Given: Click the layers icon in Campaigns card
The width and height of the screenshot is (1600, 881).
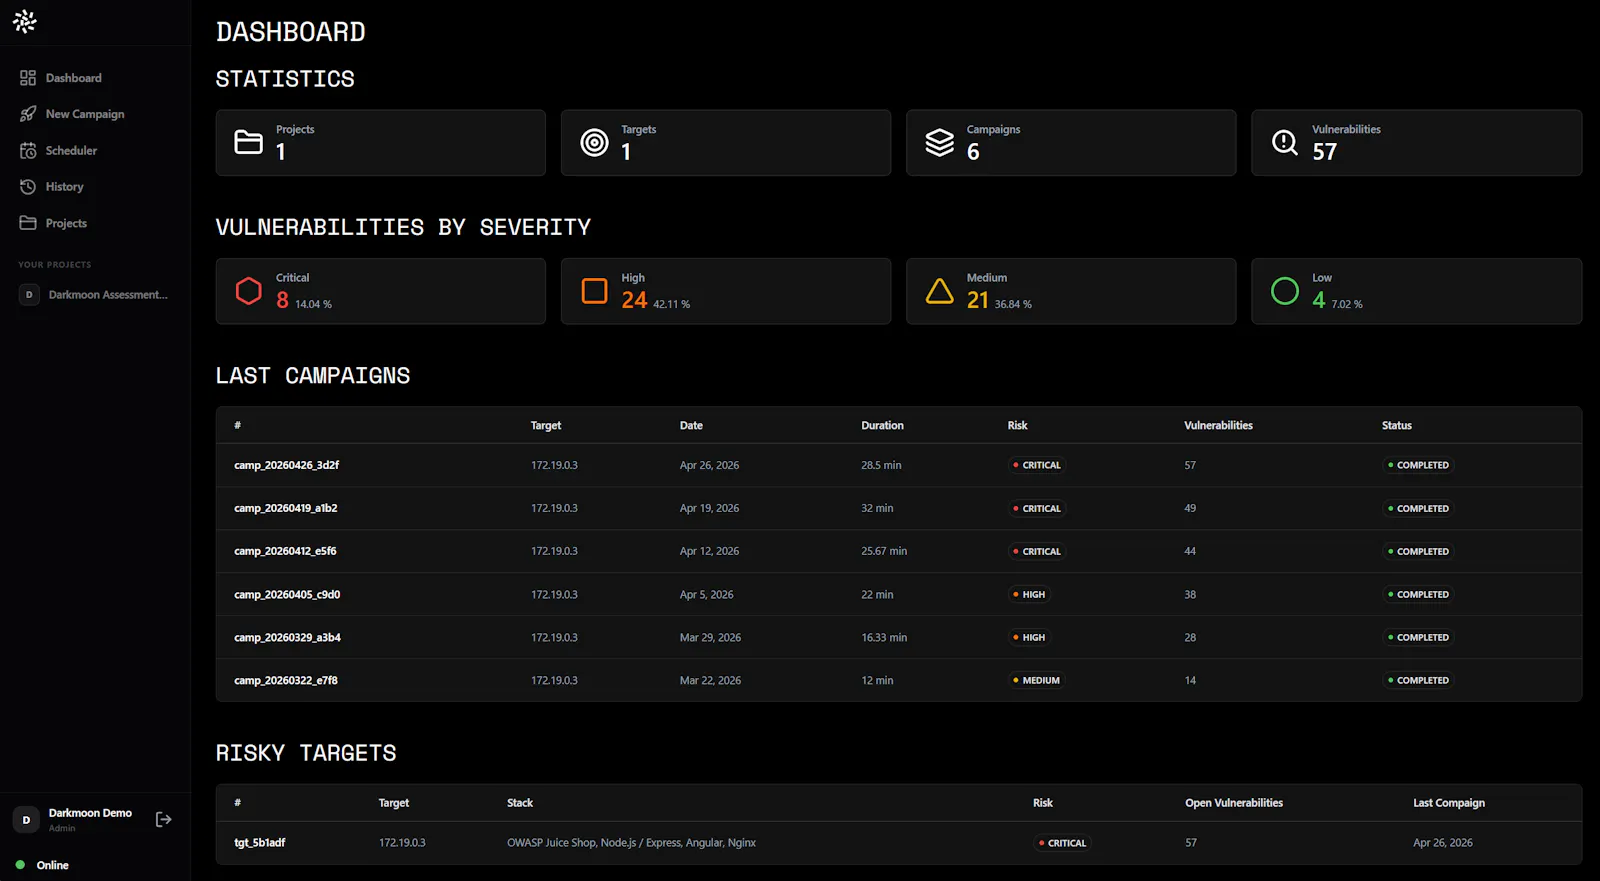Looking at the screenshot, I should point(939,143).
